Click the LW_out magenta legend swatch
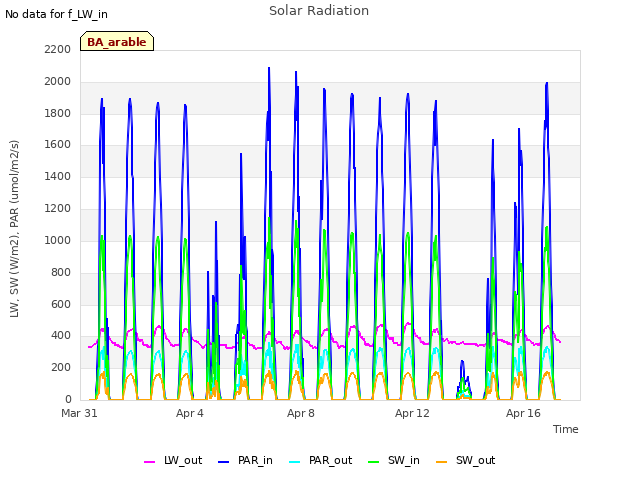 coord(149,462)
